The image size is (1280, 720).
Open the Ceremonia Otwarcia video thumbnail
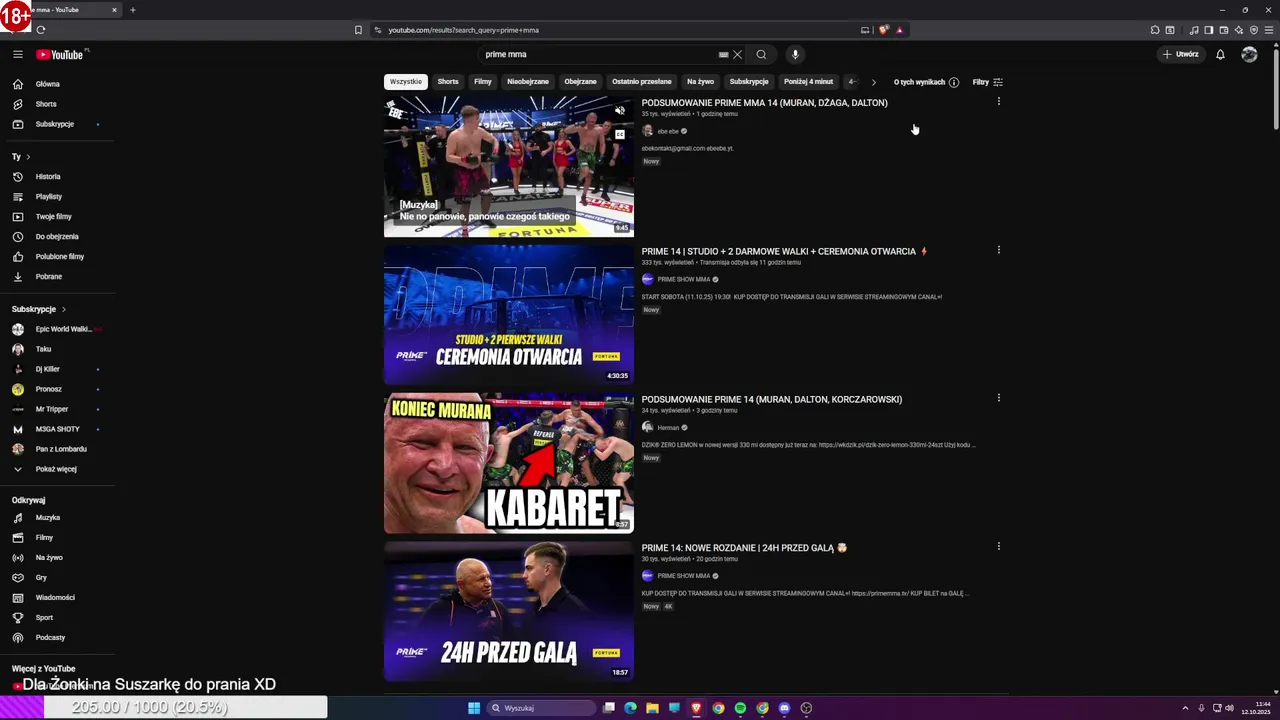(x=509, y=315)
